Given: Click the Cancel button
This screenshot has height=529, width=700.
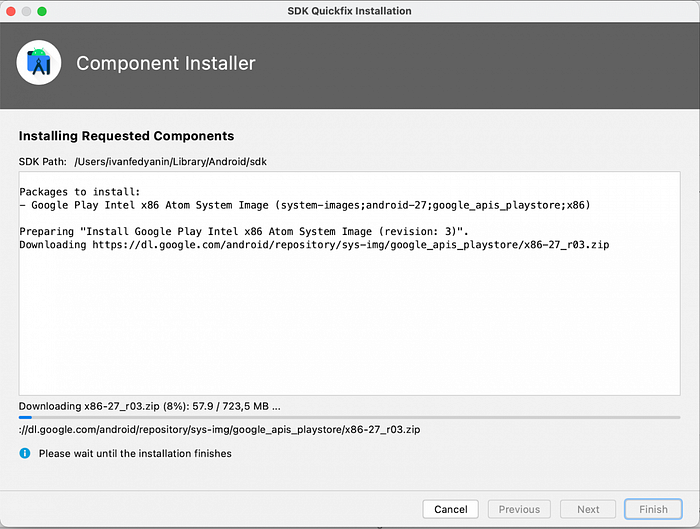Looking at the screenshot, I should tap(450, 509).
